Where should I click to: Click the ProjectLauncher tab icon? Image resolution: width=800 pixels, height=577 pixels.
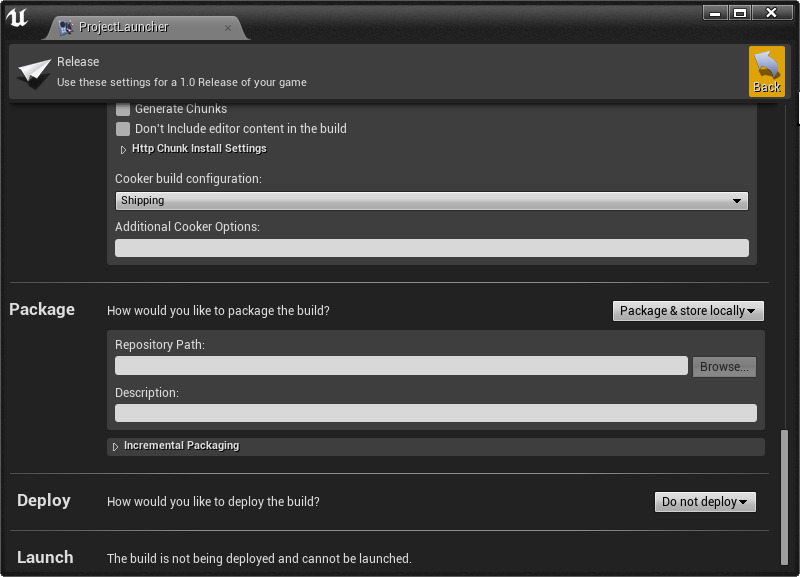click(x=66, y=28)
